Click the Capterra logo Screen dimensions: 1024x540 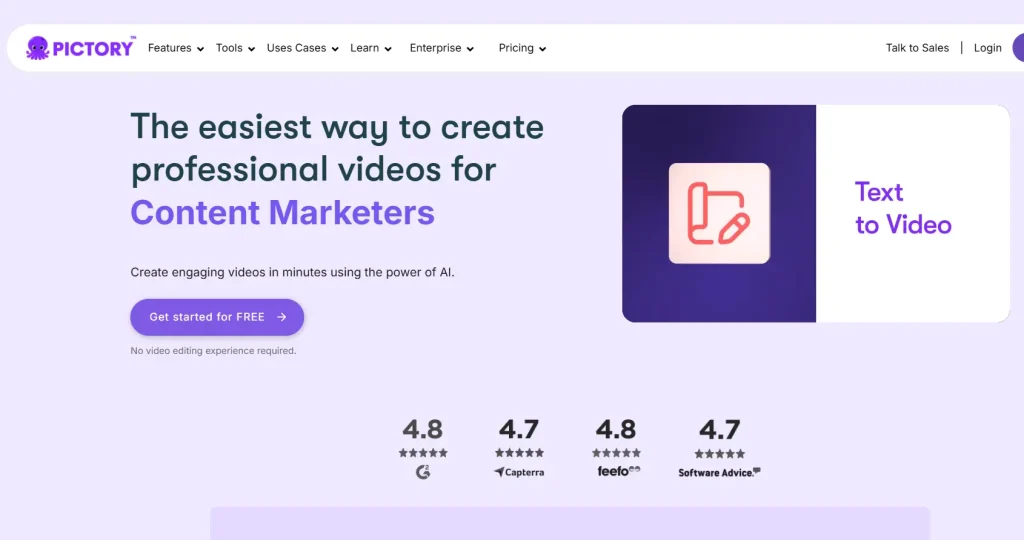tap(519, 472)
